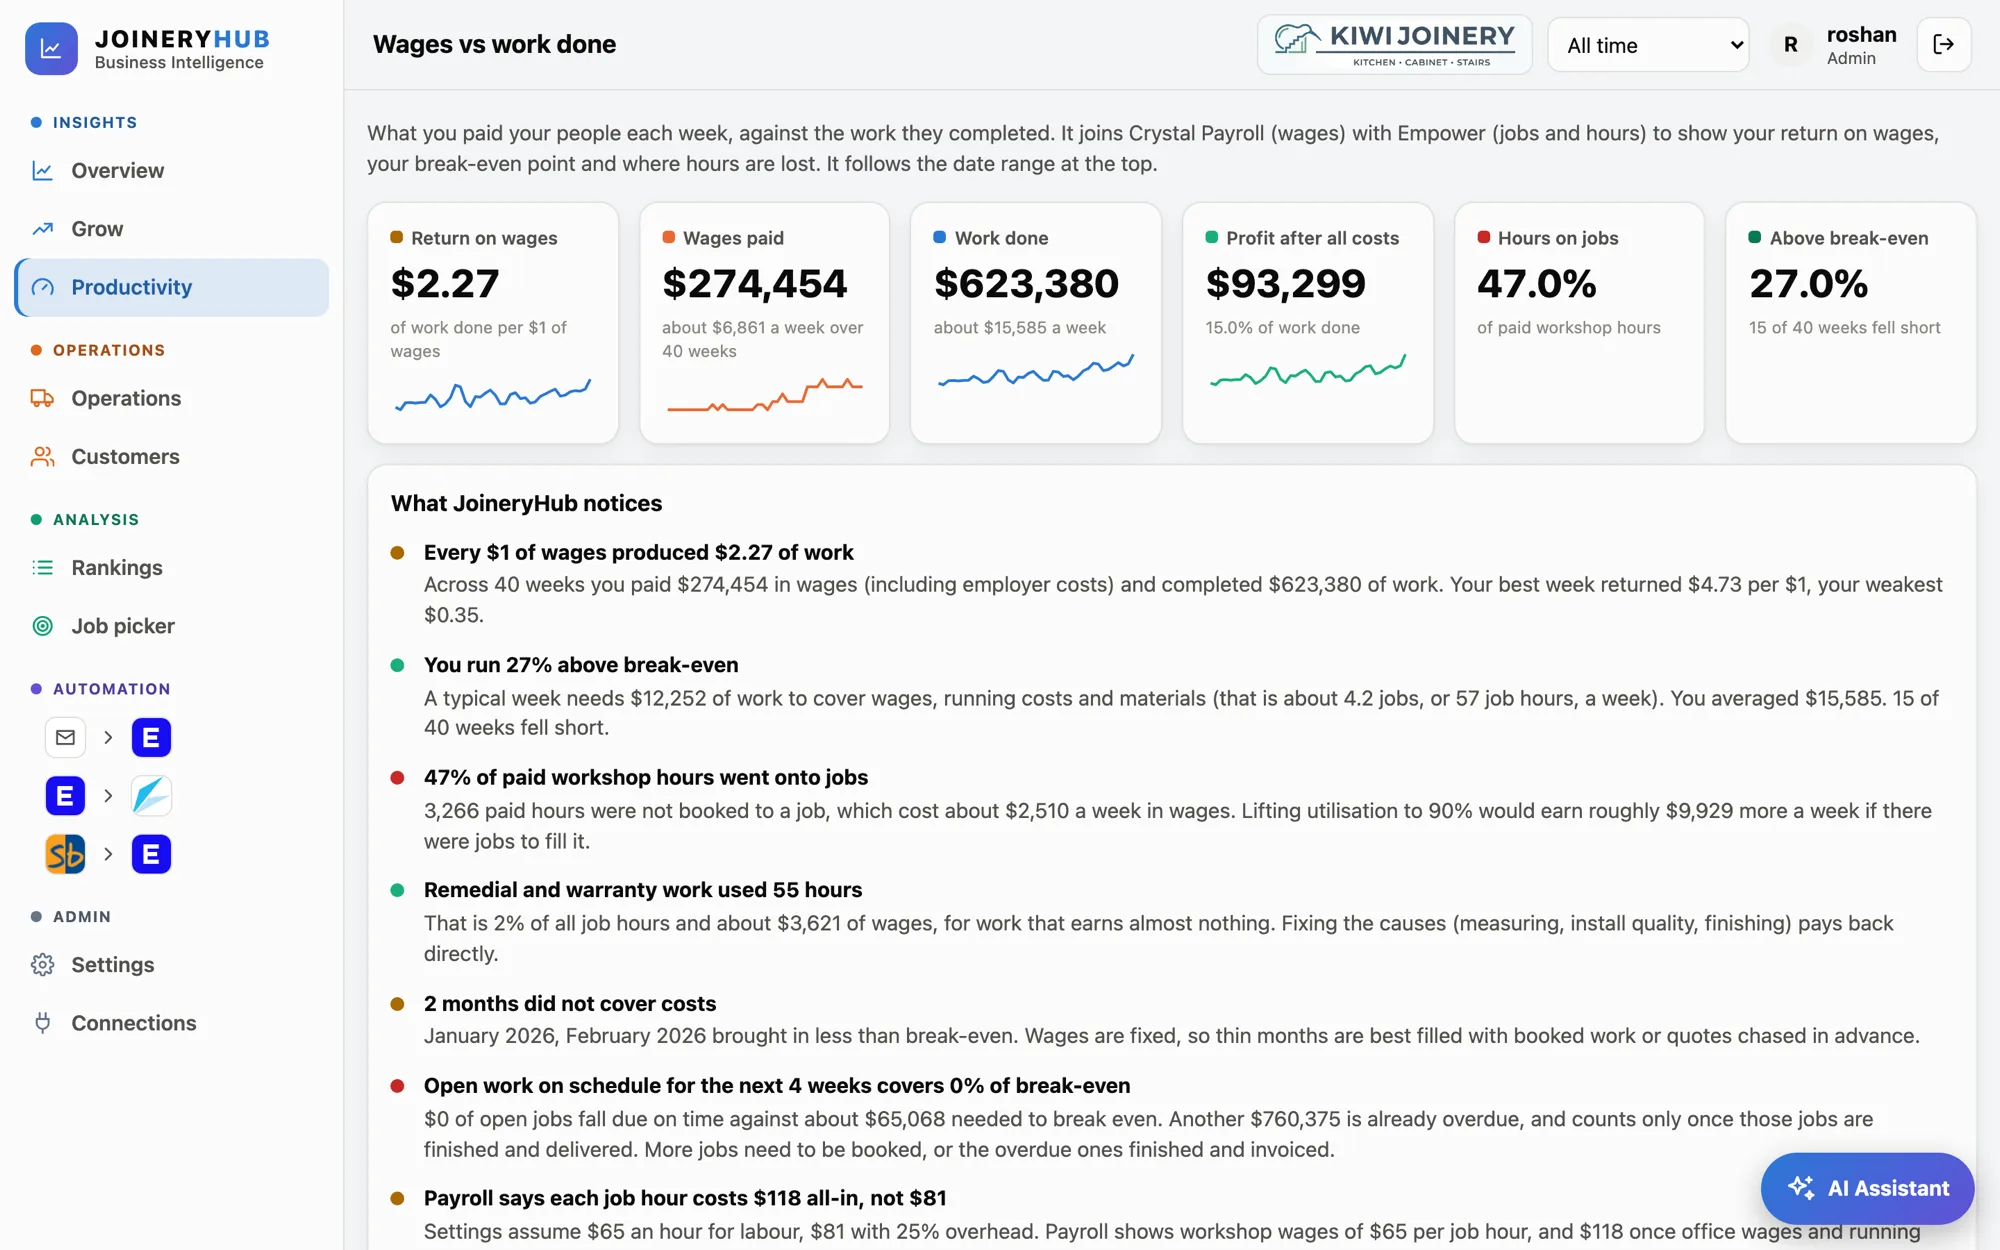Click the Settings gear icon
This screenshot has width=2000, height=1250.
click(42, 965)
